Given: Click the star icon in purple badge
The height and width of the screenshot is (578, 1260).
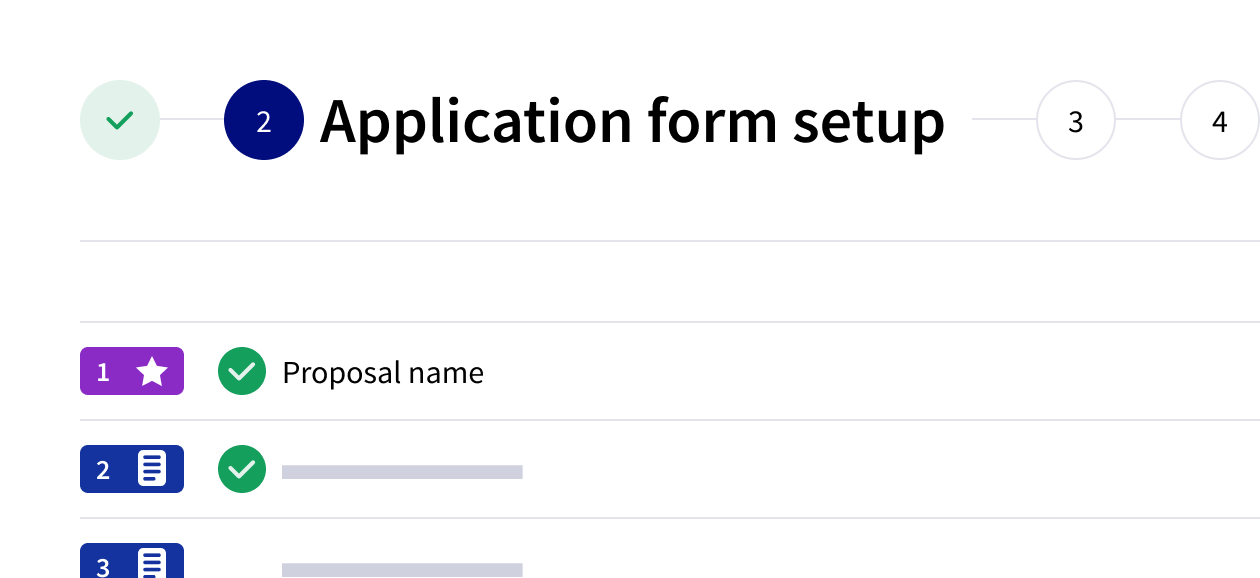Looking at the screenshot, I should [152, 372].
